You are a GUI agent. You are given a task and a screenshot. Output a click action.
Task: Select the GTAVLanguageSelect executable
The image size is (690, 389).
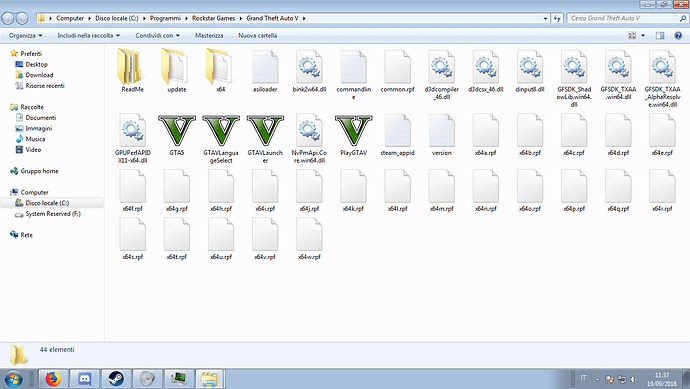(x=220, y=138)
